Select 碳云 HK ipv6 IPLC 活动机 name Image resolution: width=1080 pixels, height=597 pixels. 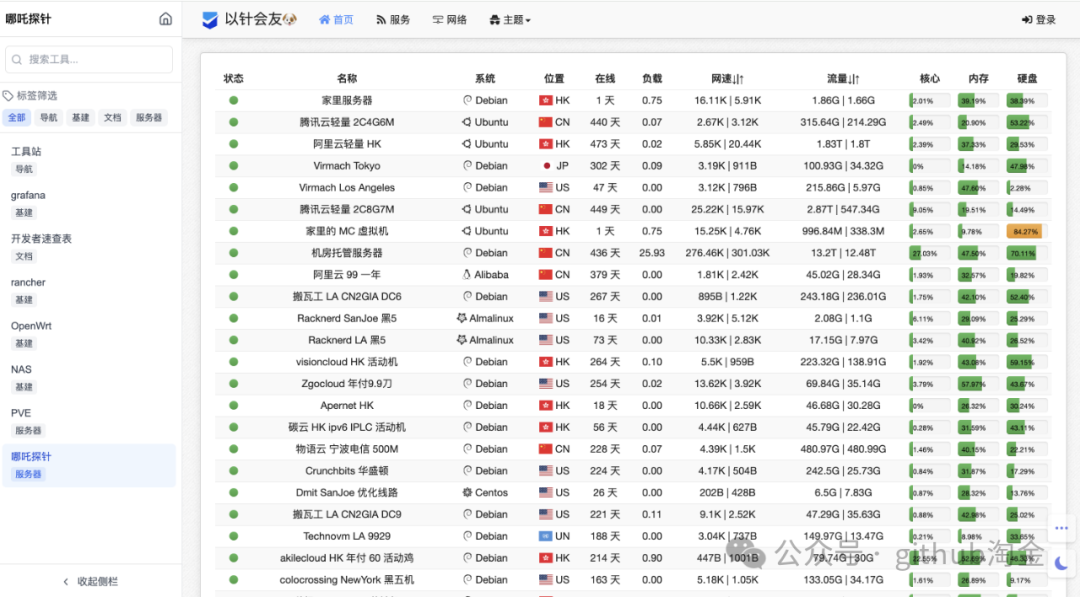click(346, 427)
